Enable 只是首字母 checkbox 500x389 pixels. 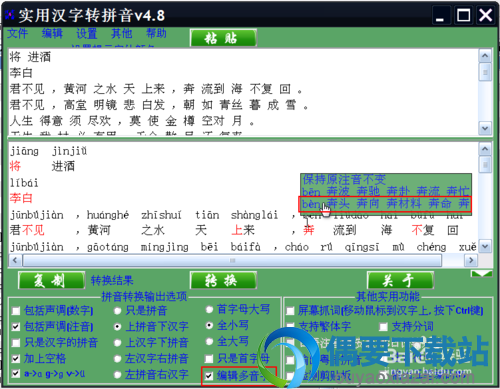click(209, 359)
